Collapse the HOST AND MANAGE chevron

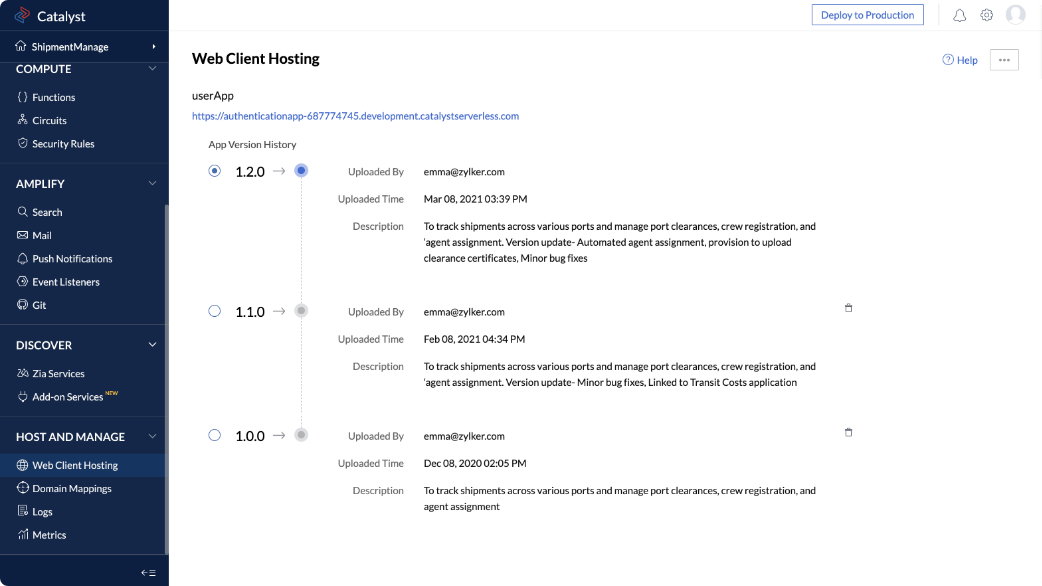click(x=152, y=437)
